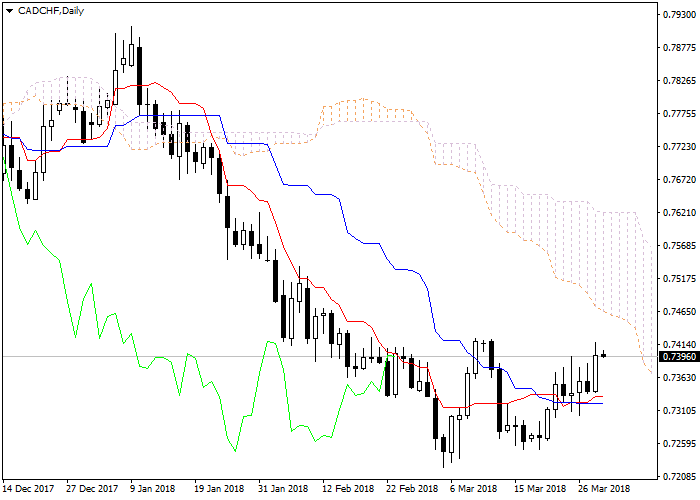Click the 9 Jan 2018 date label
700x500 pixels.
point(153,488)
